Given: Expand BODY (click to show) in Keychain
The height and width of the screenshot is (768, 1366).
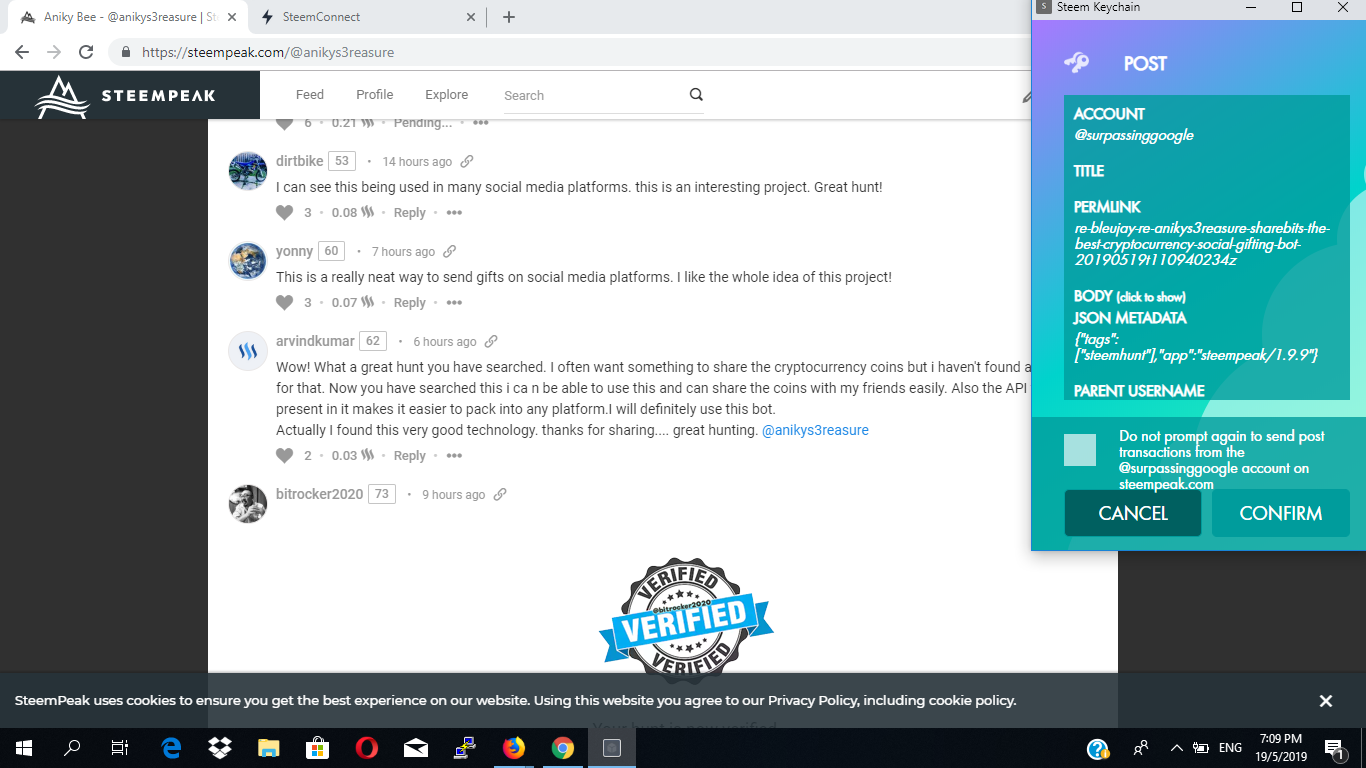Looking at the screenshot, I should coord(1130,296).
